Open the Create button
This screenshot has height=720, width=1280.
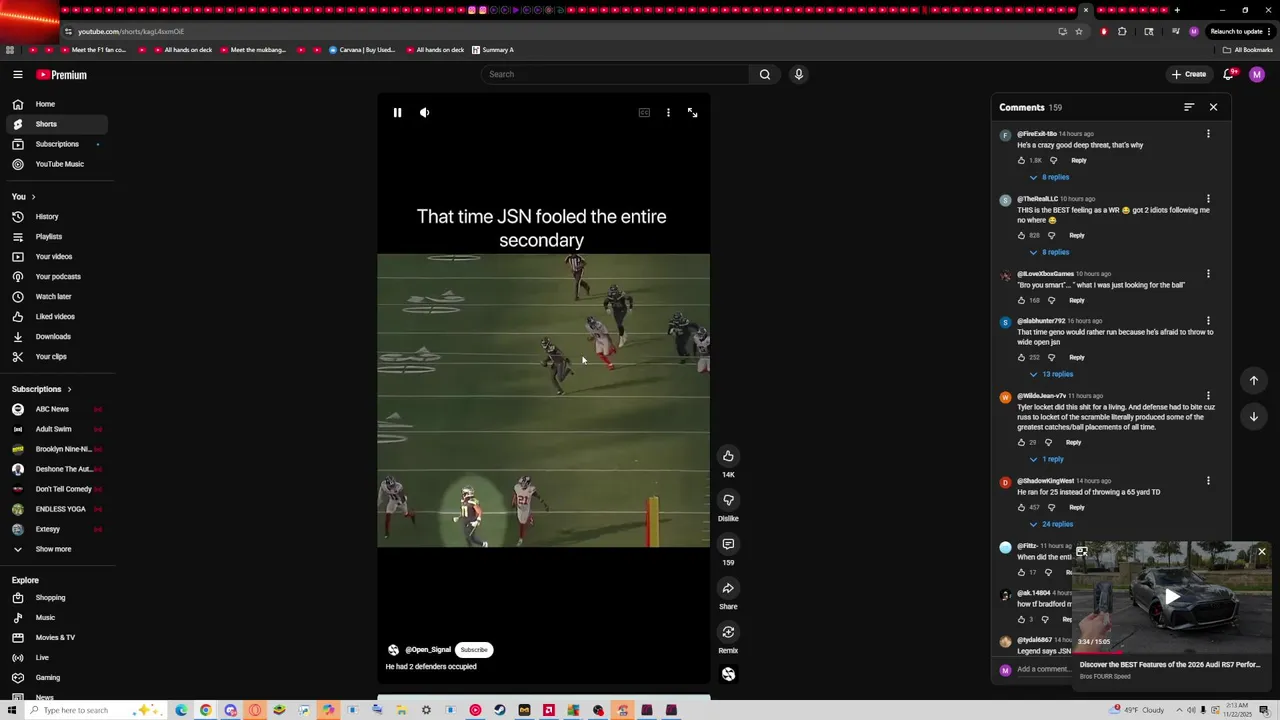pyautogui.click(x=1189, y=74)
